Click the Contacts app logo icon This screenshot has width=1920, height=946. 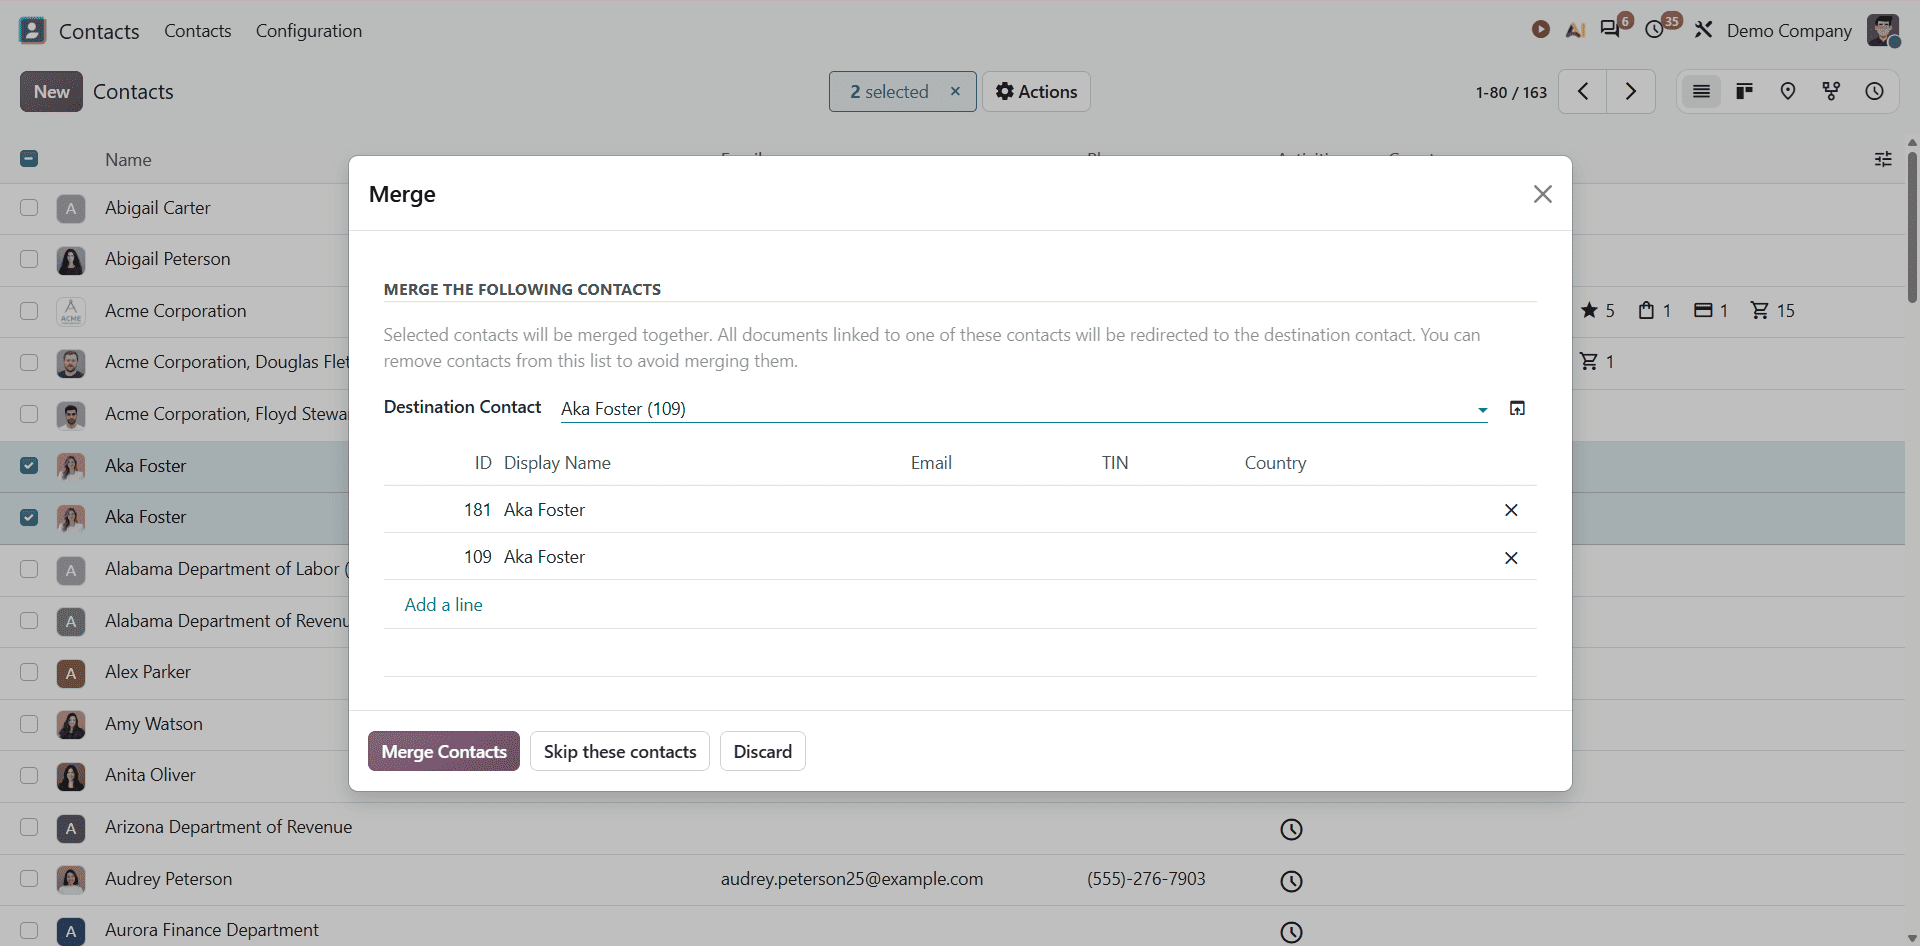[x=33, y=30]
